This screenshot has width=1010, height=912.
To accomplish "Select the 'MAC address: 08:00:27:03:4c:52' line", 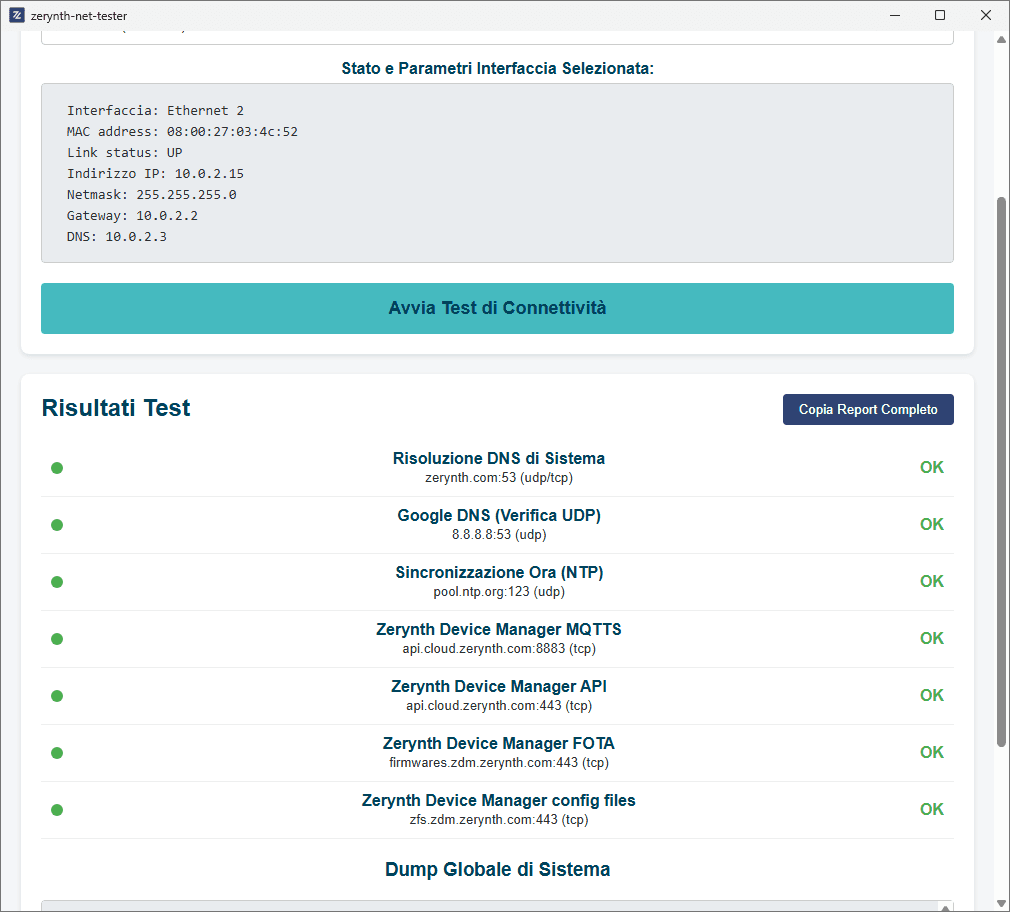I will [x=182, y=131].
